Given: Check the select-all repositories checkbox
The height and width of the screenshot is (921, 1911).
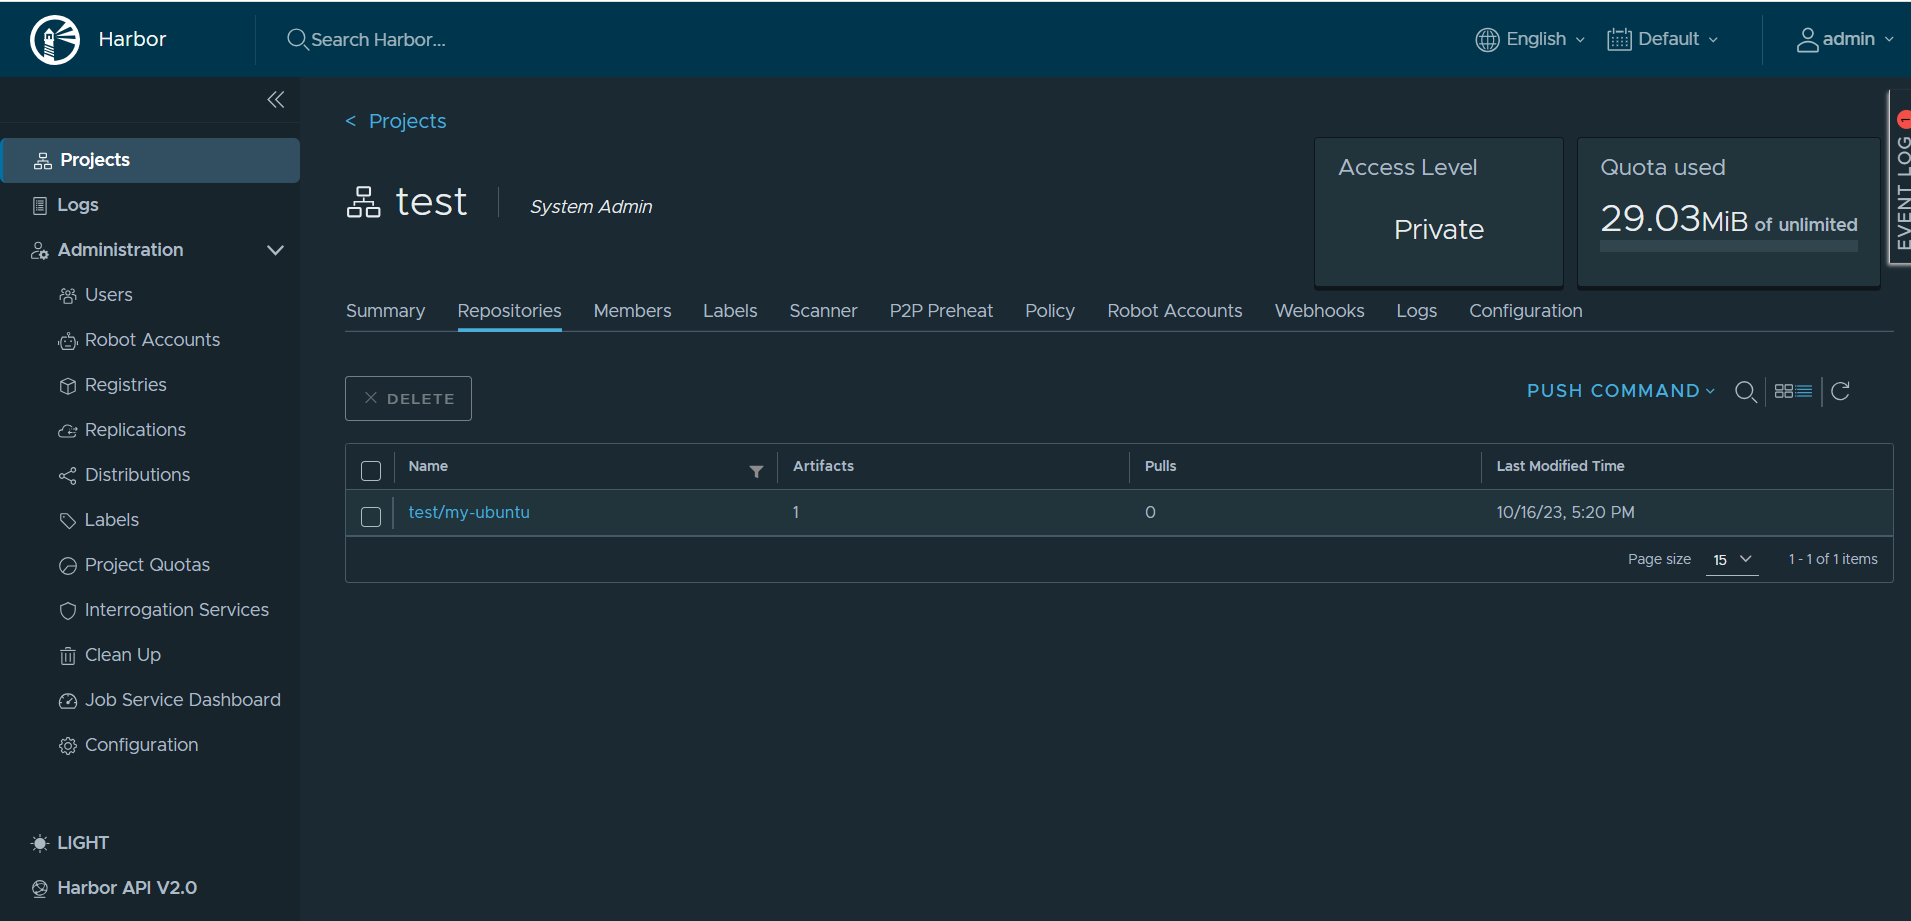Looking at the screenshot, I should pos(371,471).
